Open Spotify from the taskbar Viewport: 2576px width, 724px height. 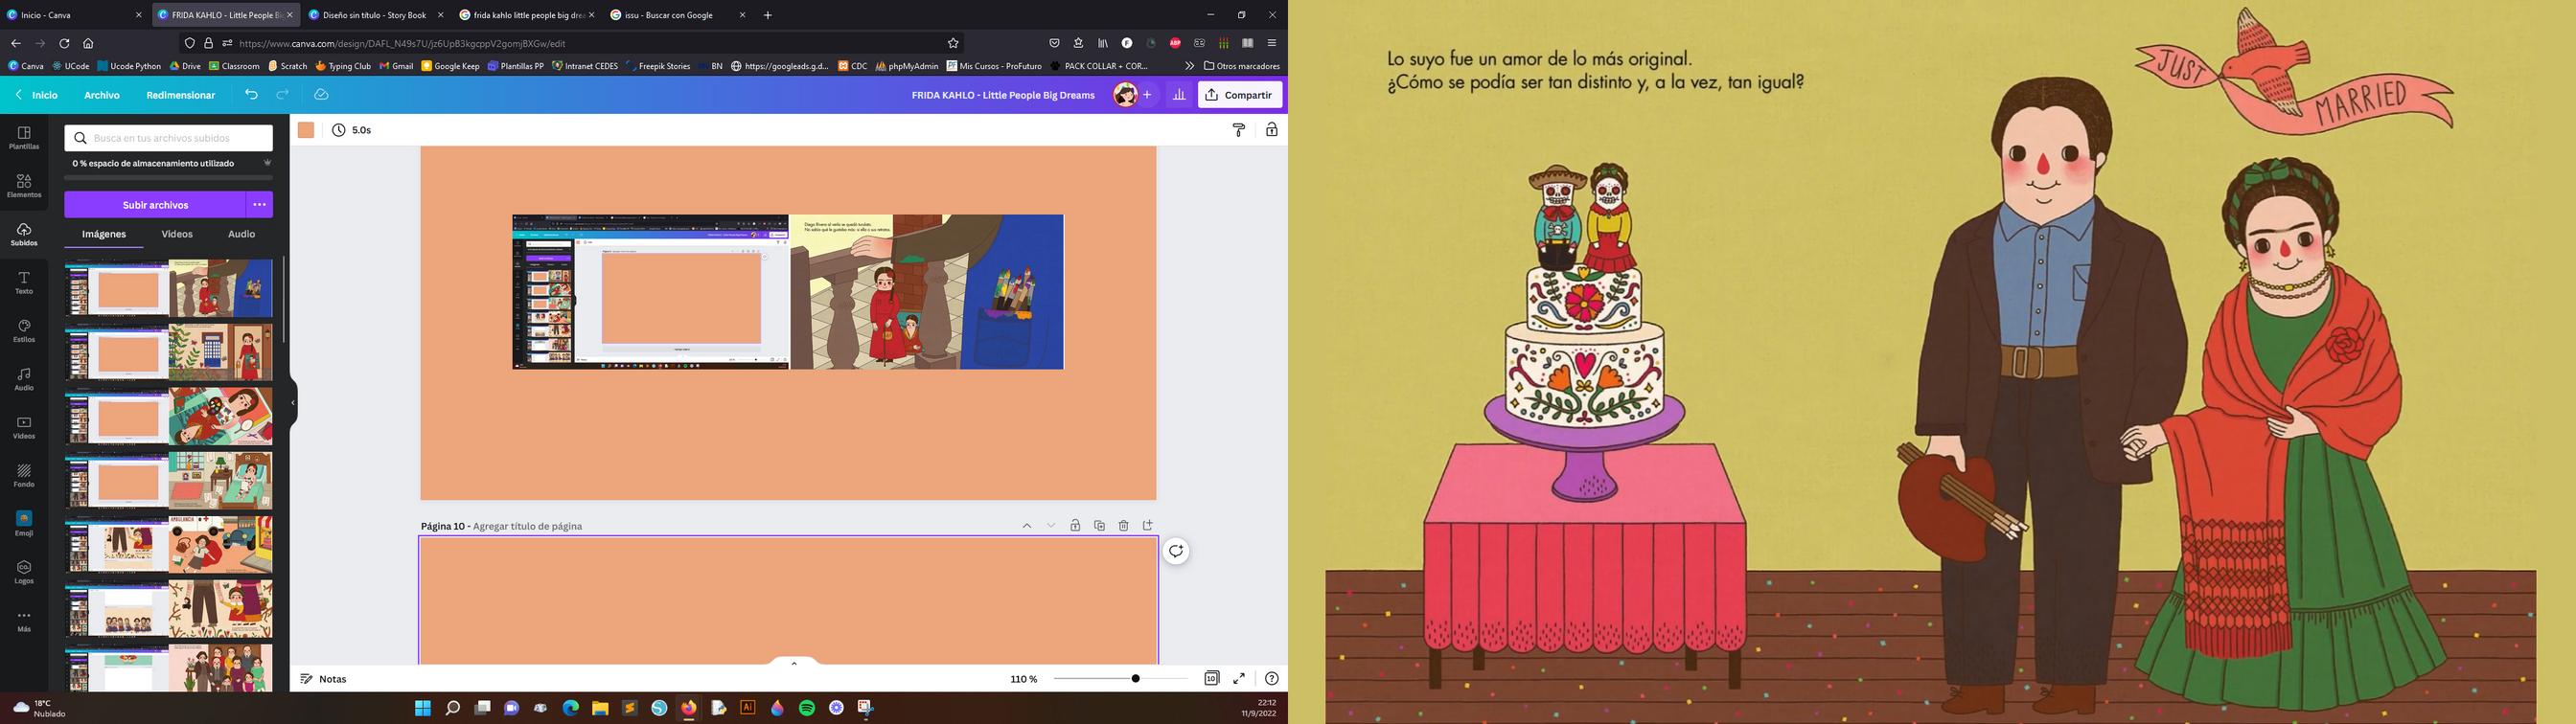(x=807, y=708)
